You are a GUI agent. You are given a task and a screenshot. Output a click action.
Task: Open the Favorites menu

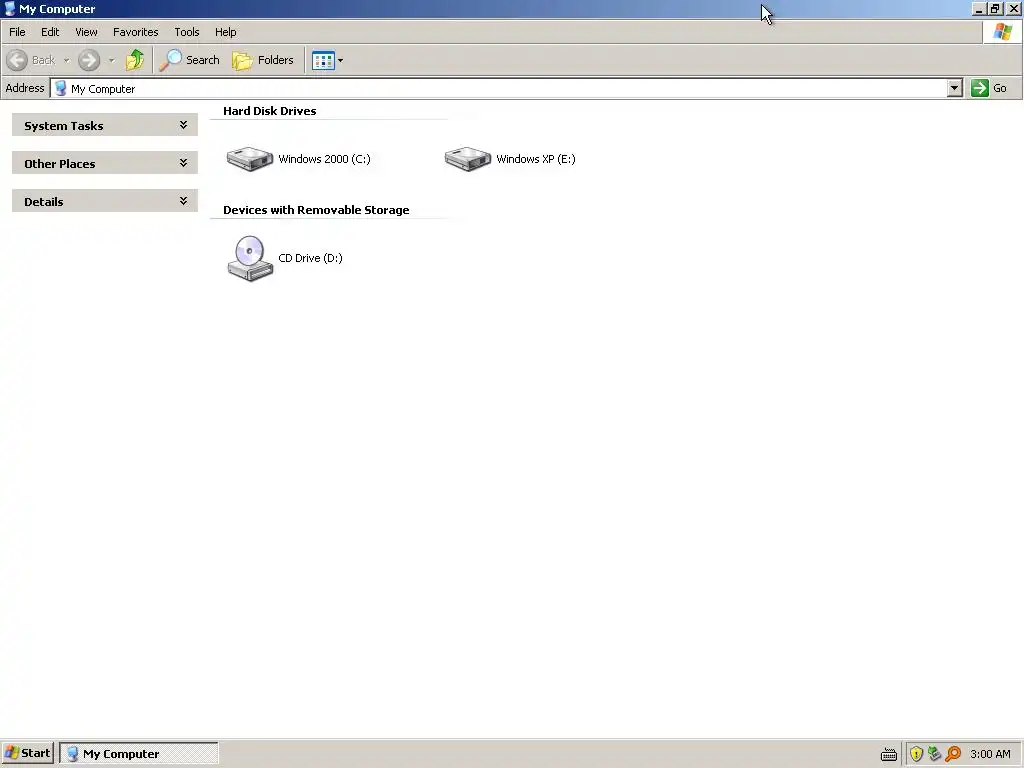(x=136, y=32)
